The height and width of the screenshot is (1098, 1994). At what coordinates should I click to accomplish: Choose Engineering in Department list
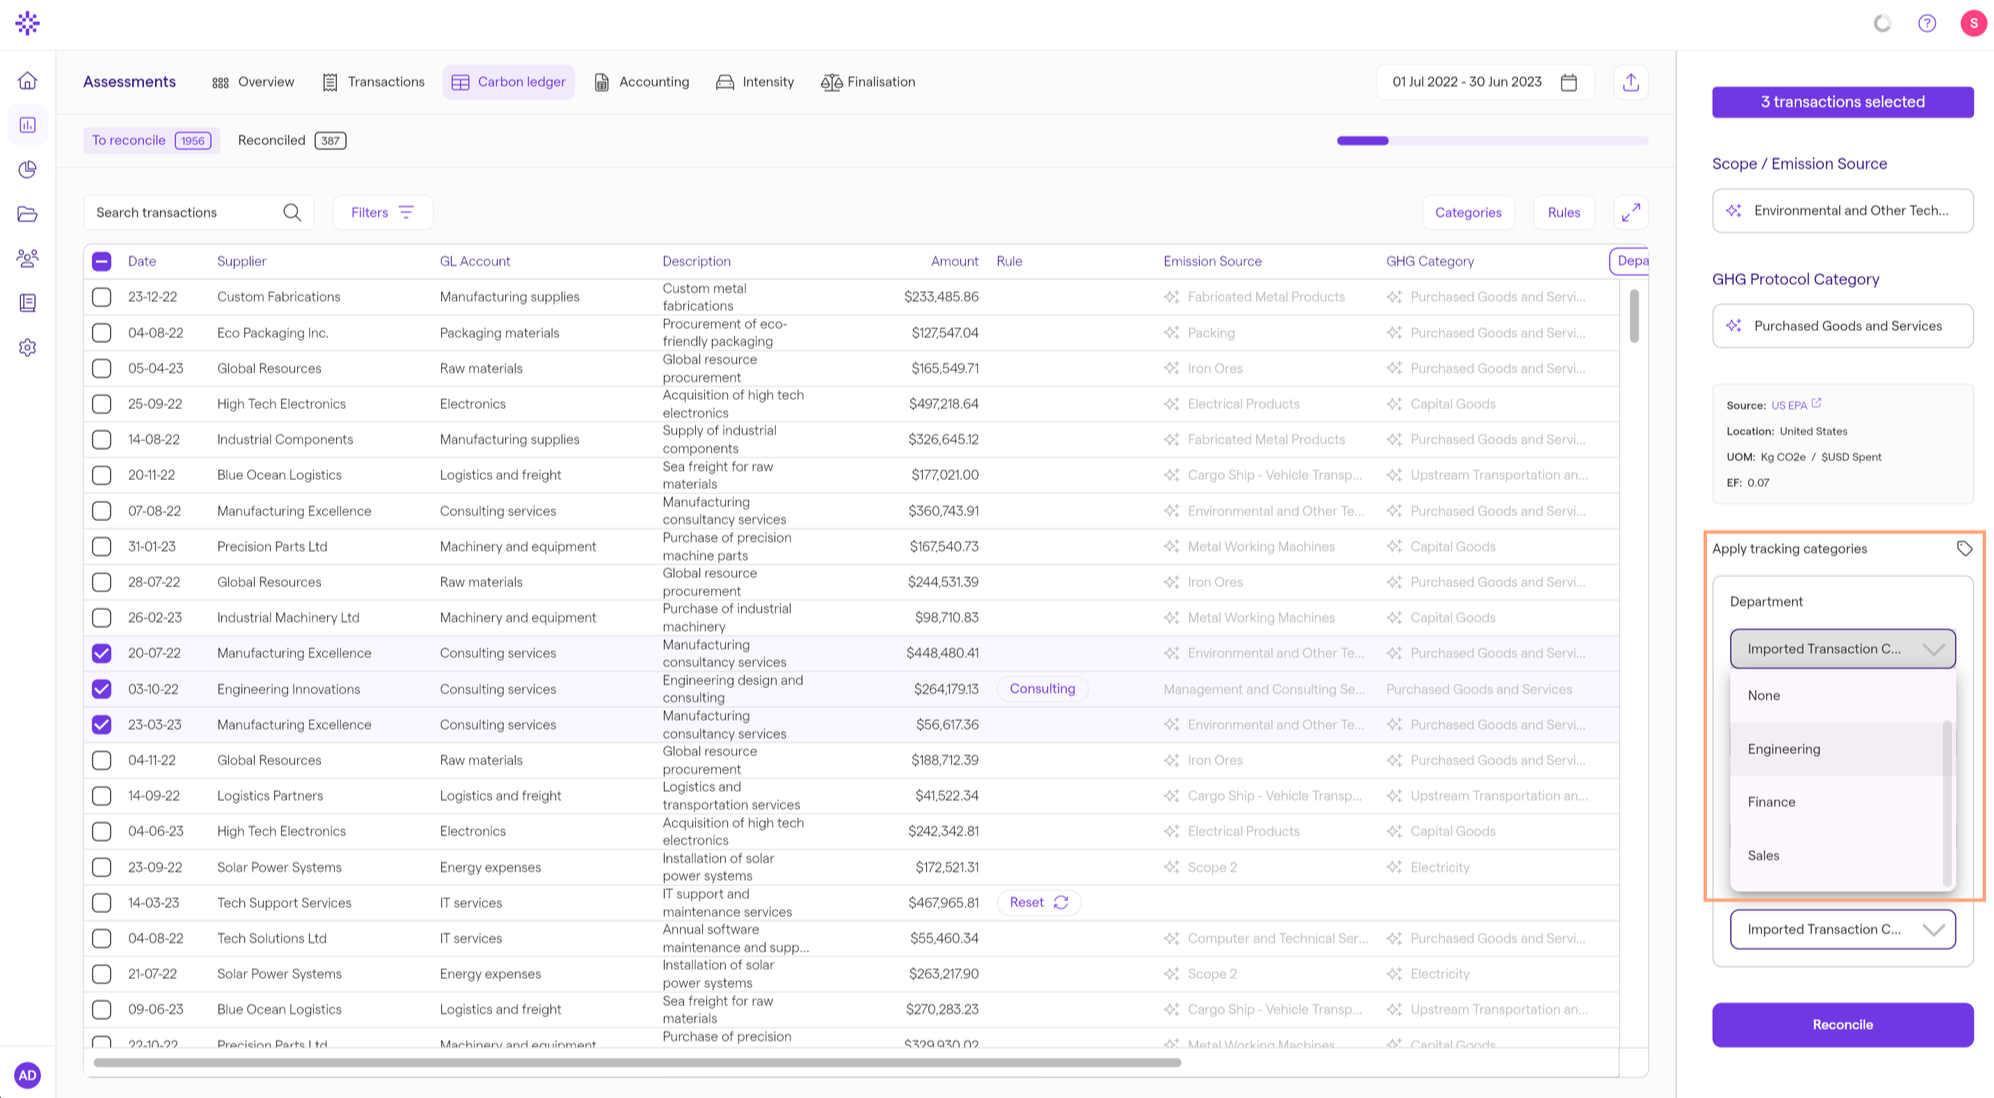(1837, 749)
